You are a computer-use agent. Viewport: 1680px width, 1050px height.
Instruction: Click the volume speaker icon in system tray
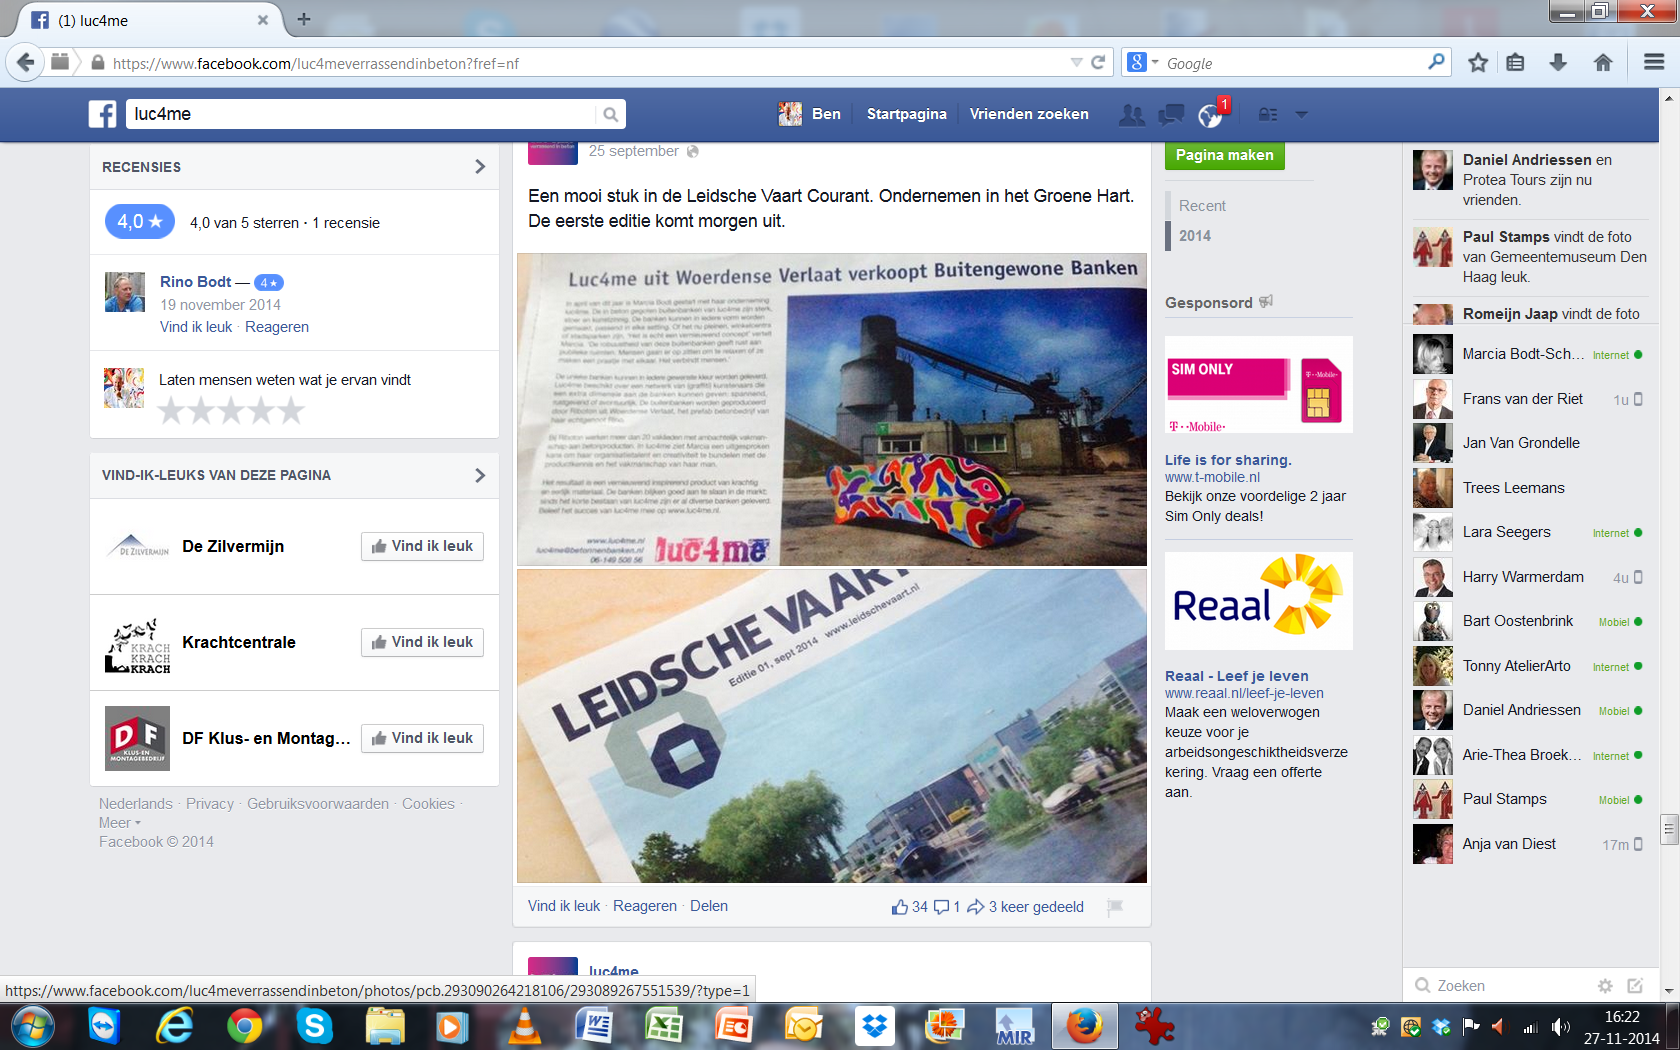pyautogui.click(x=1560, y=1027)
